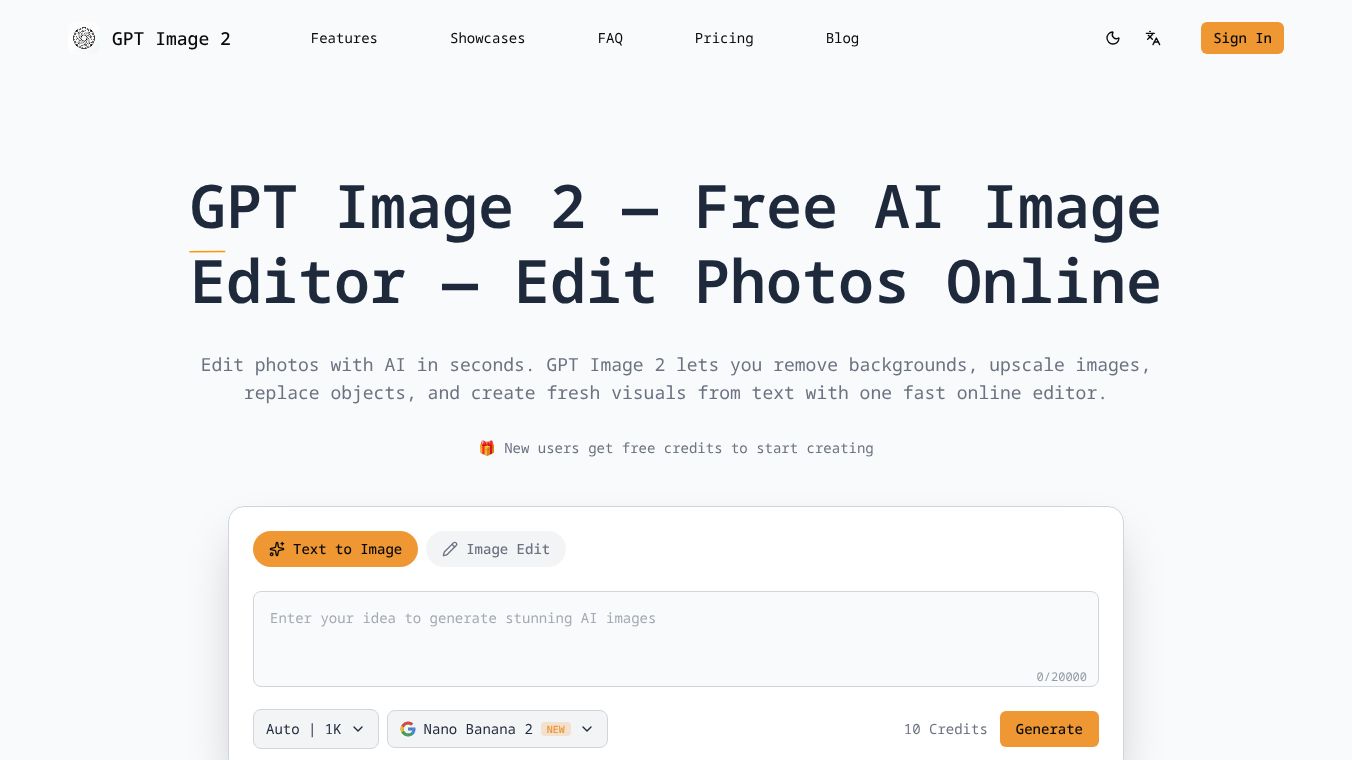Image resolution: width=1352 pixels, height=760 pixels.
Task: Go to Showcases in navigation
Action: point(487,39)
